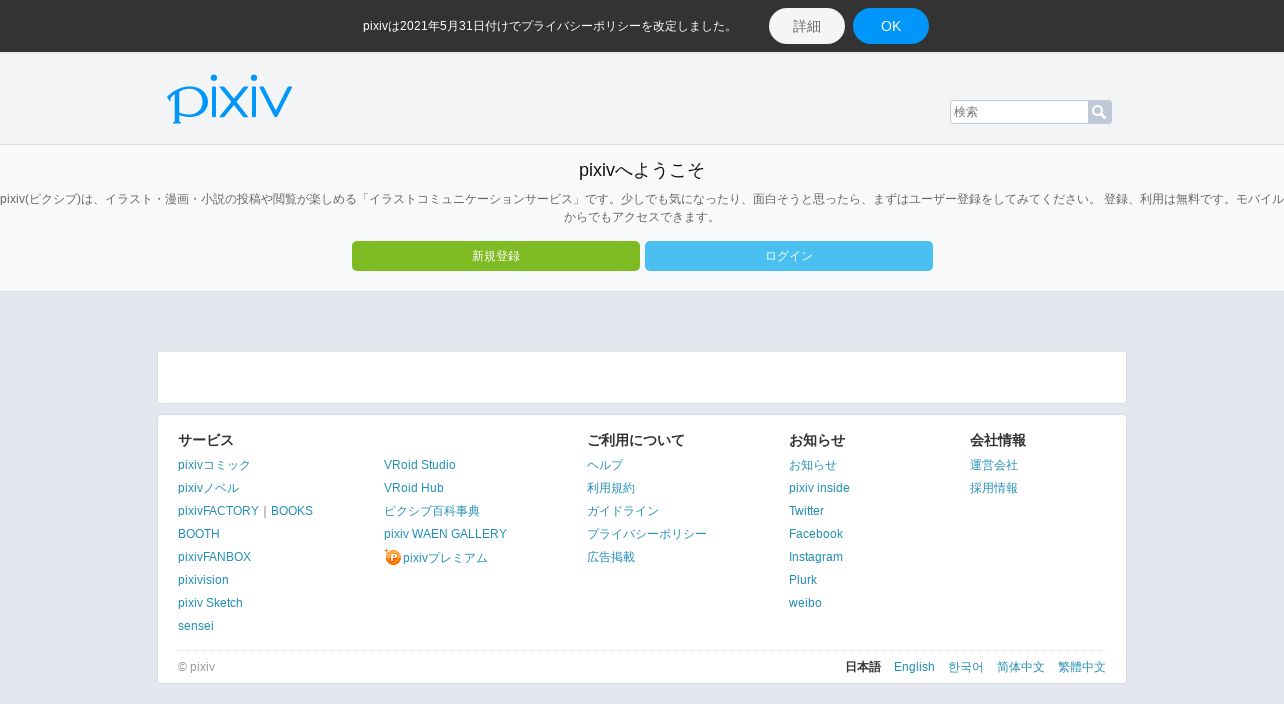Screen dimensions: 1284x704
Task: Open the ヘルプ help link
Action: [605, 465]
